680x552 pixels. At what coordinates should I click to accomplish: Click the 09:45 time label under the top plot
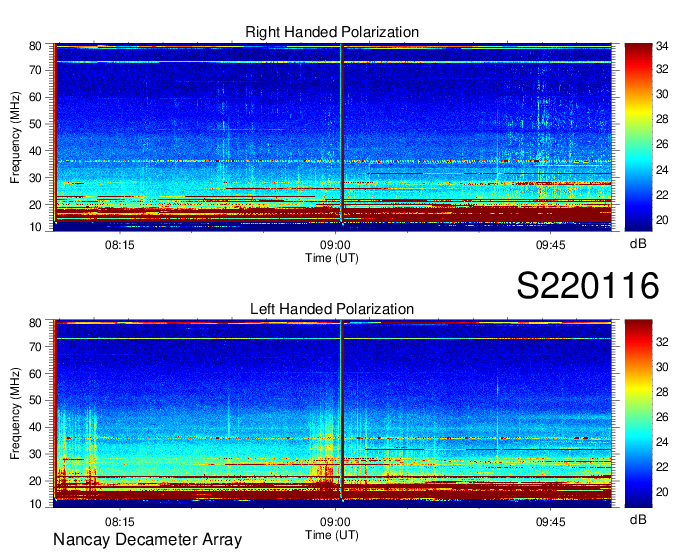550,245
